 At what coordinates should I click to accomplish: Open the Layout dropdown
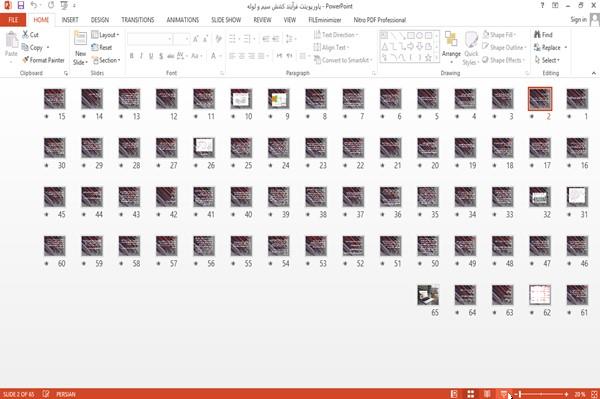pyautogui.click(x=105, y=35)
